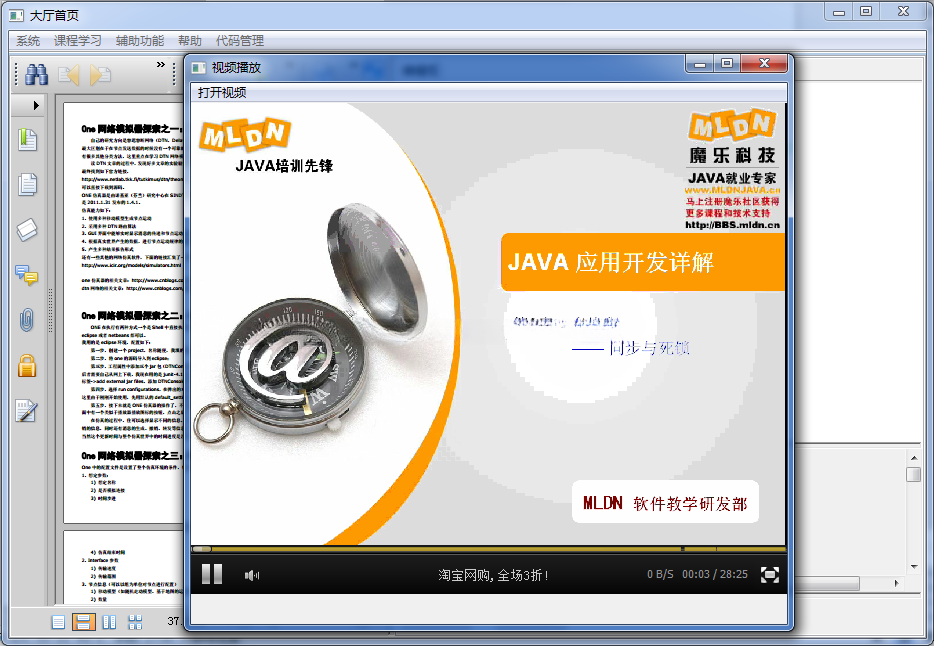Open the 辅助功能 menu
This screenshot has width=934, height=646.
140,40
